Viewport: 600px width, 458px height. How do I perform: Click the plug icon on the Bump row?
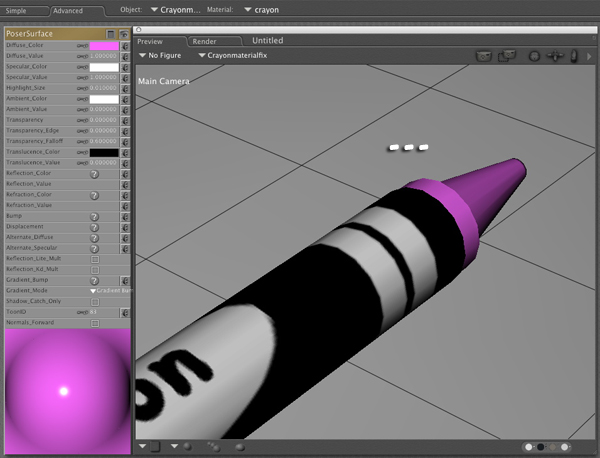coord(125,217)
